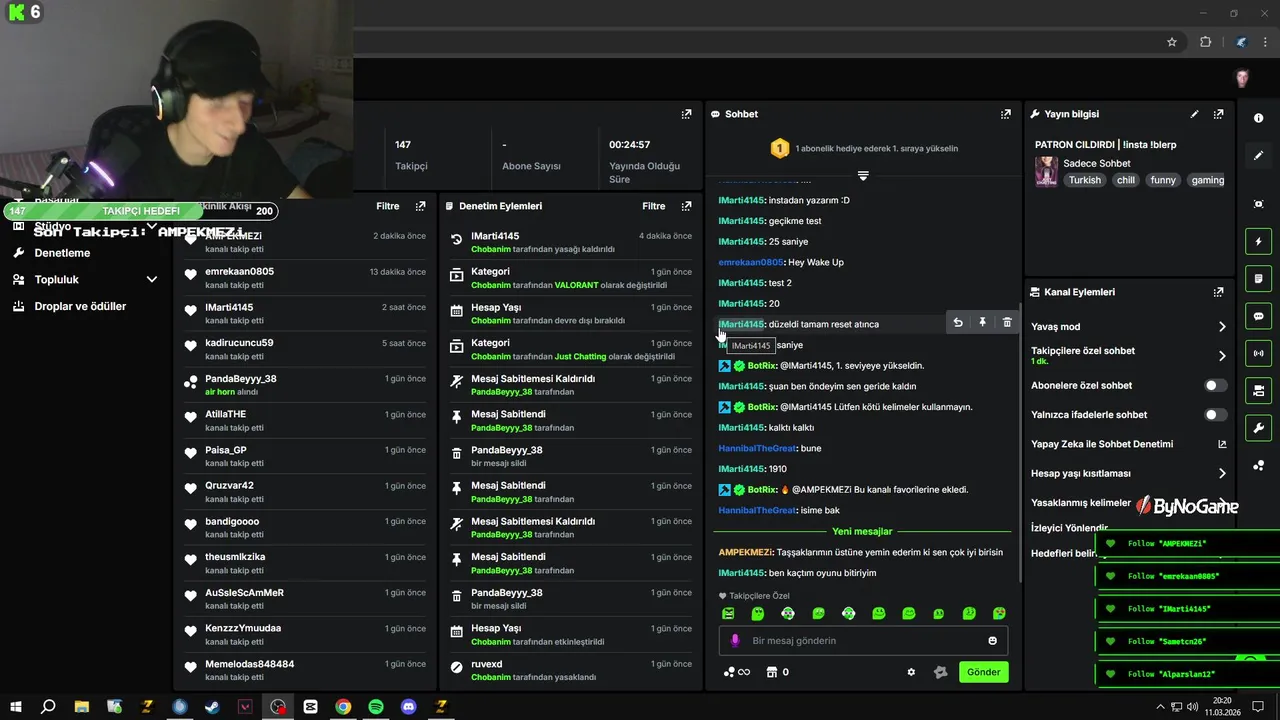Click the wrench icon in right sidebar
The width and height of the screenshot is (1280, 720).
point(1258,428)
